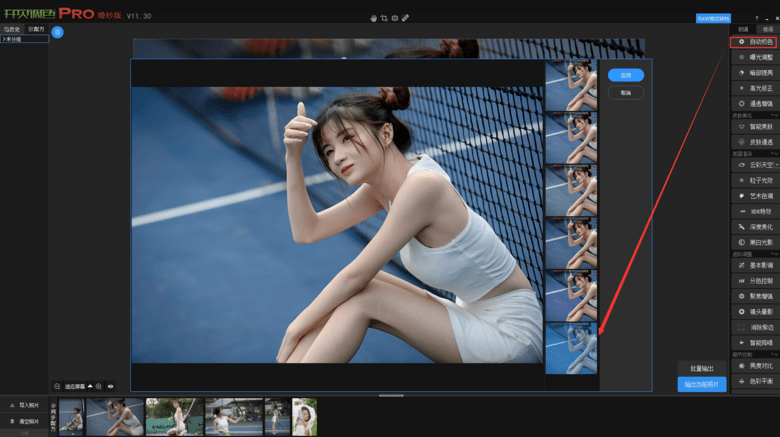The height and width of the screenshot is (437, 780).
Task: Click the 批量输出 batch export button
Action: click(701, 368)
